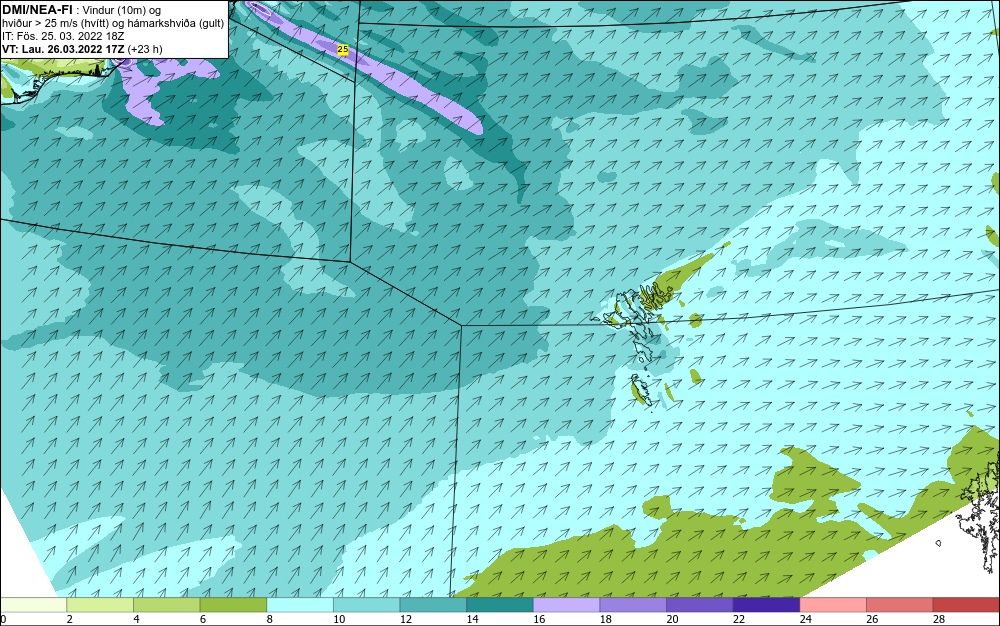Click the legend scale number 8
This screenshot has width=1000, height=626.
[270, 619]
